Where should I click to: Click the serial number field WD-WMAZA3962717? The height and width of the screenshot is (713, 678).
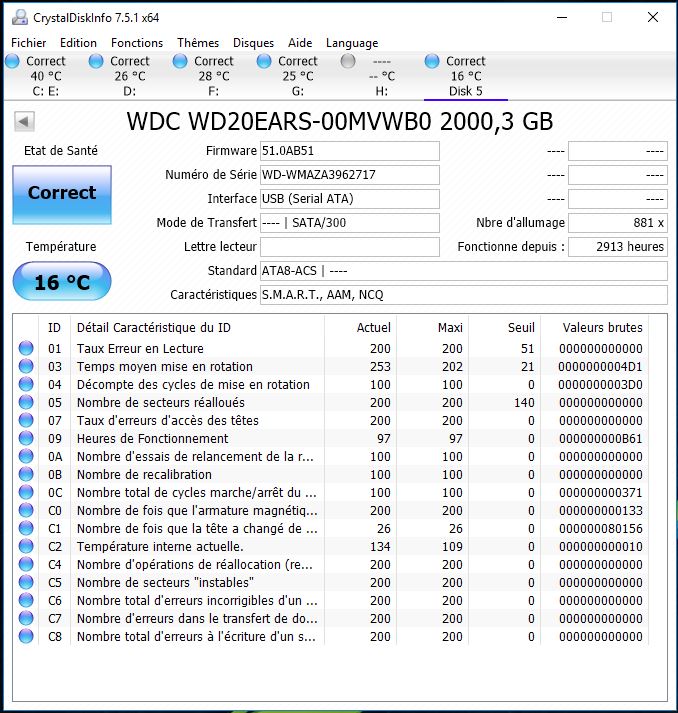[x=350, y=175]
